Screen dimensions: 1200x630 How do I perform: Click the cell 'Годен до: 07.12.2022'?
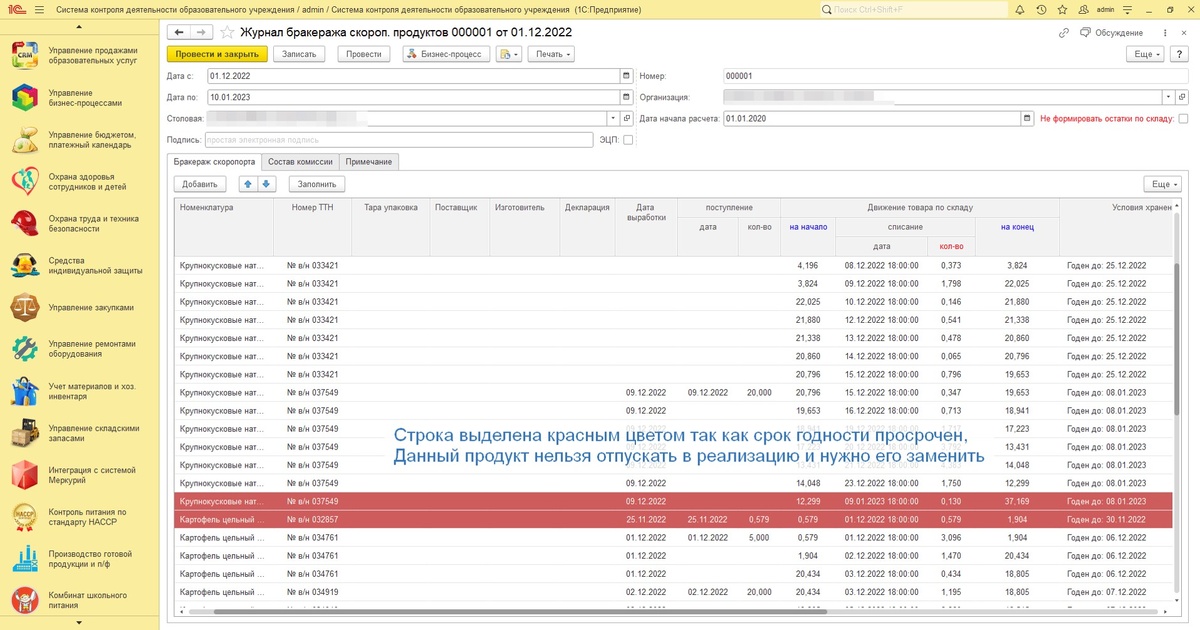(1116, 592)
